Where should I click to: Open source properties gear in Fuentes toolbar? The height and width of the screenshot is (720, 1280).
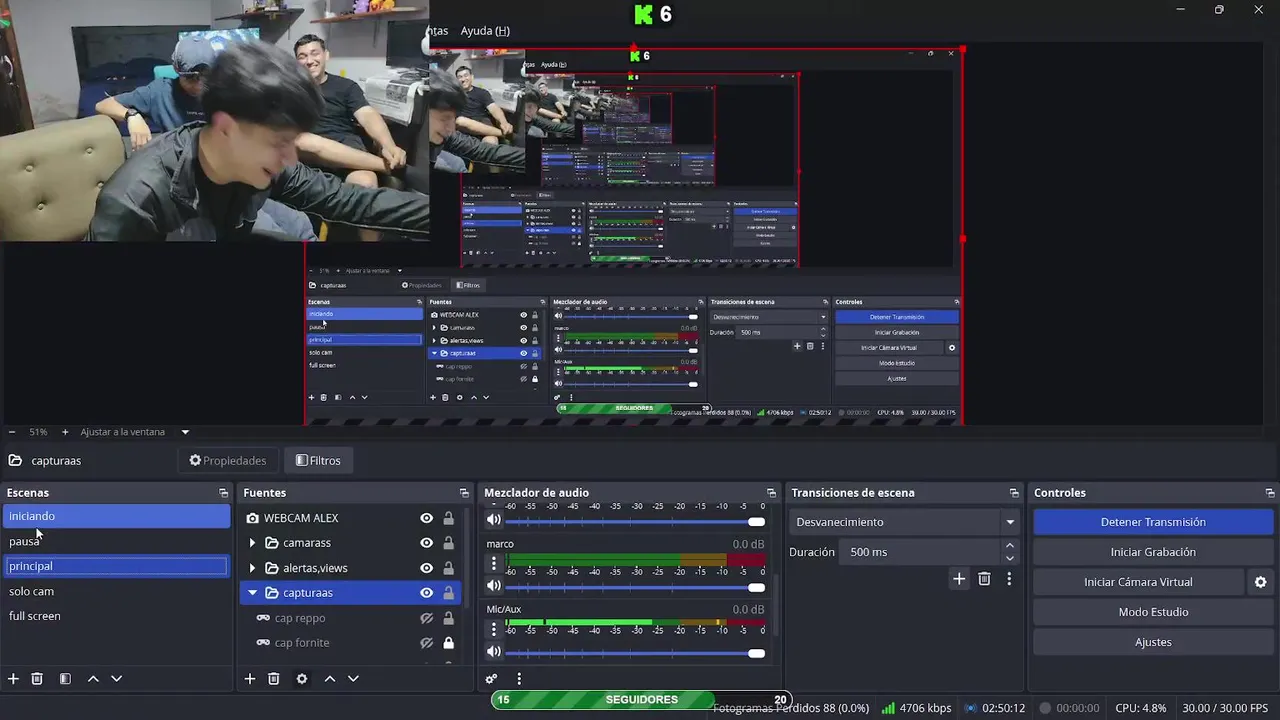point(302,678)
